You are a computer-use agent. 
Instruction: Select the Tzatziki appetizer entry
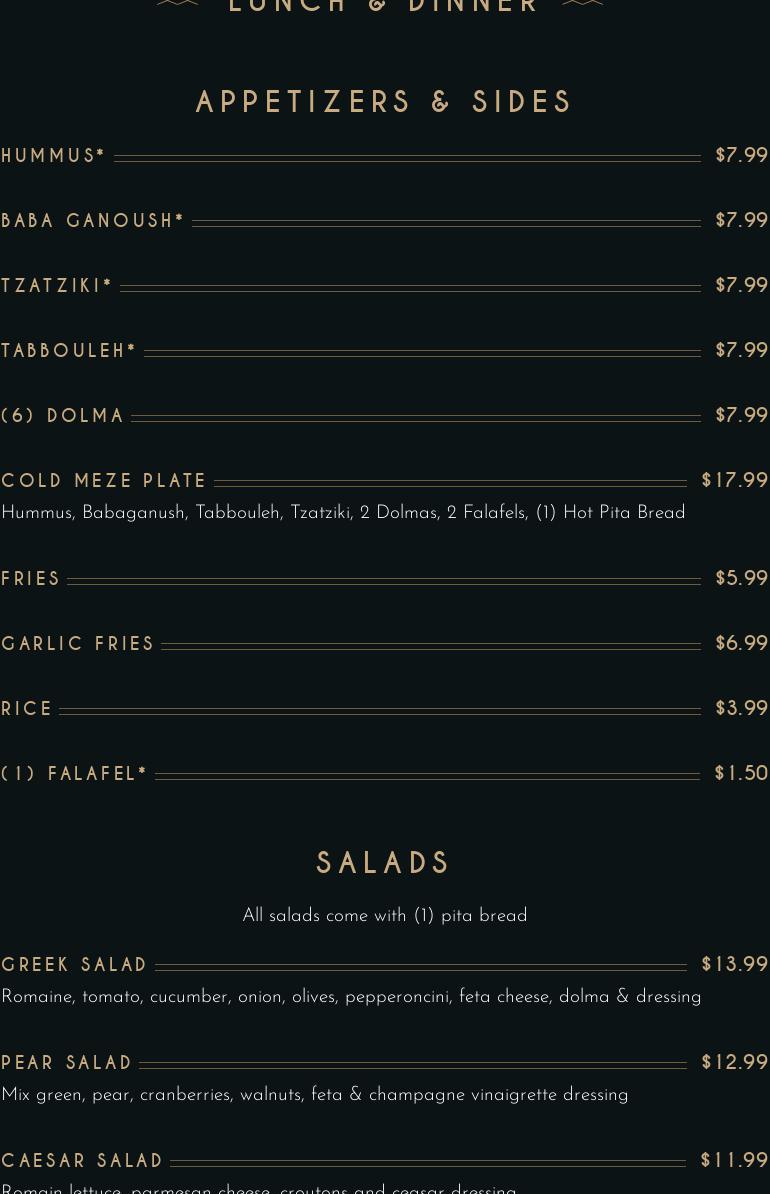(x=56, y=286)
